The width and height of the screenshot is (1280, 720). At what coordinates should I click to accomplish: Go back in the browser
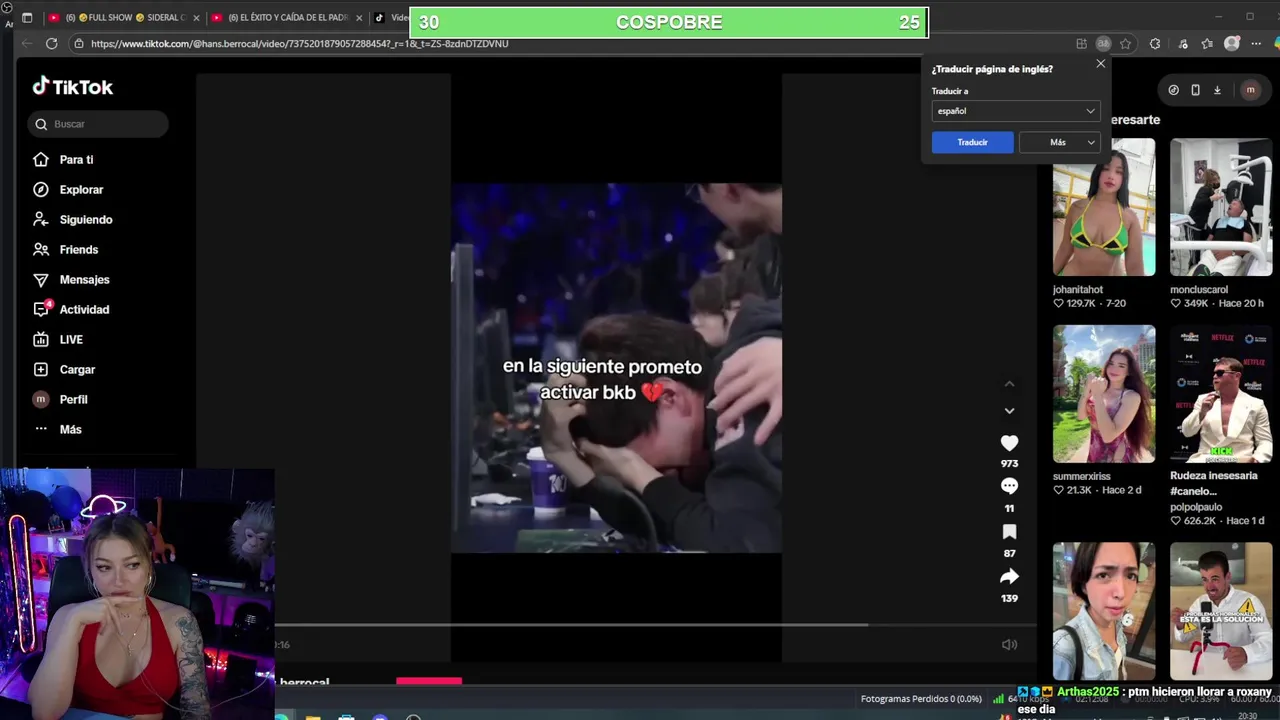(x=25, y=44)
